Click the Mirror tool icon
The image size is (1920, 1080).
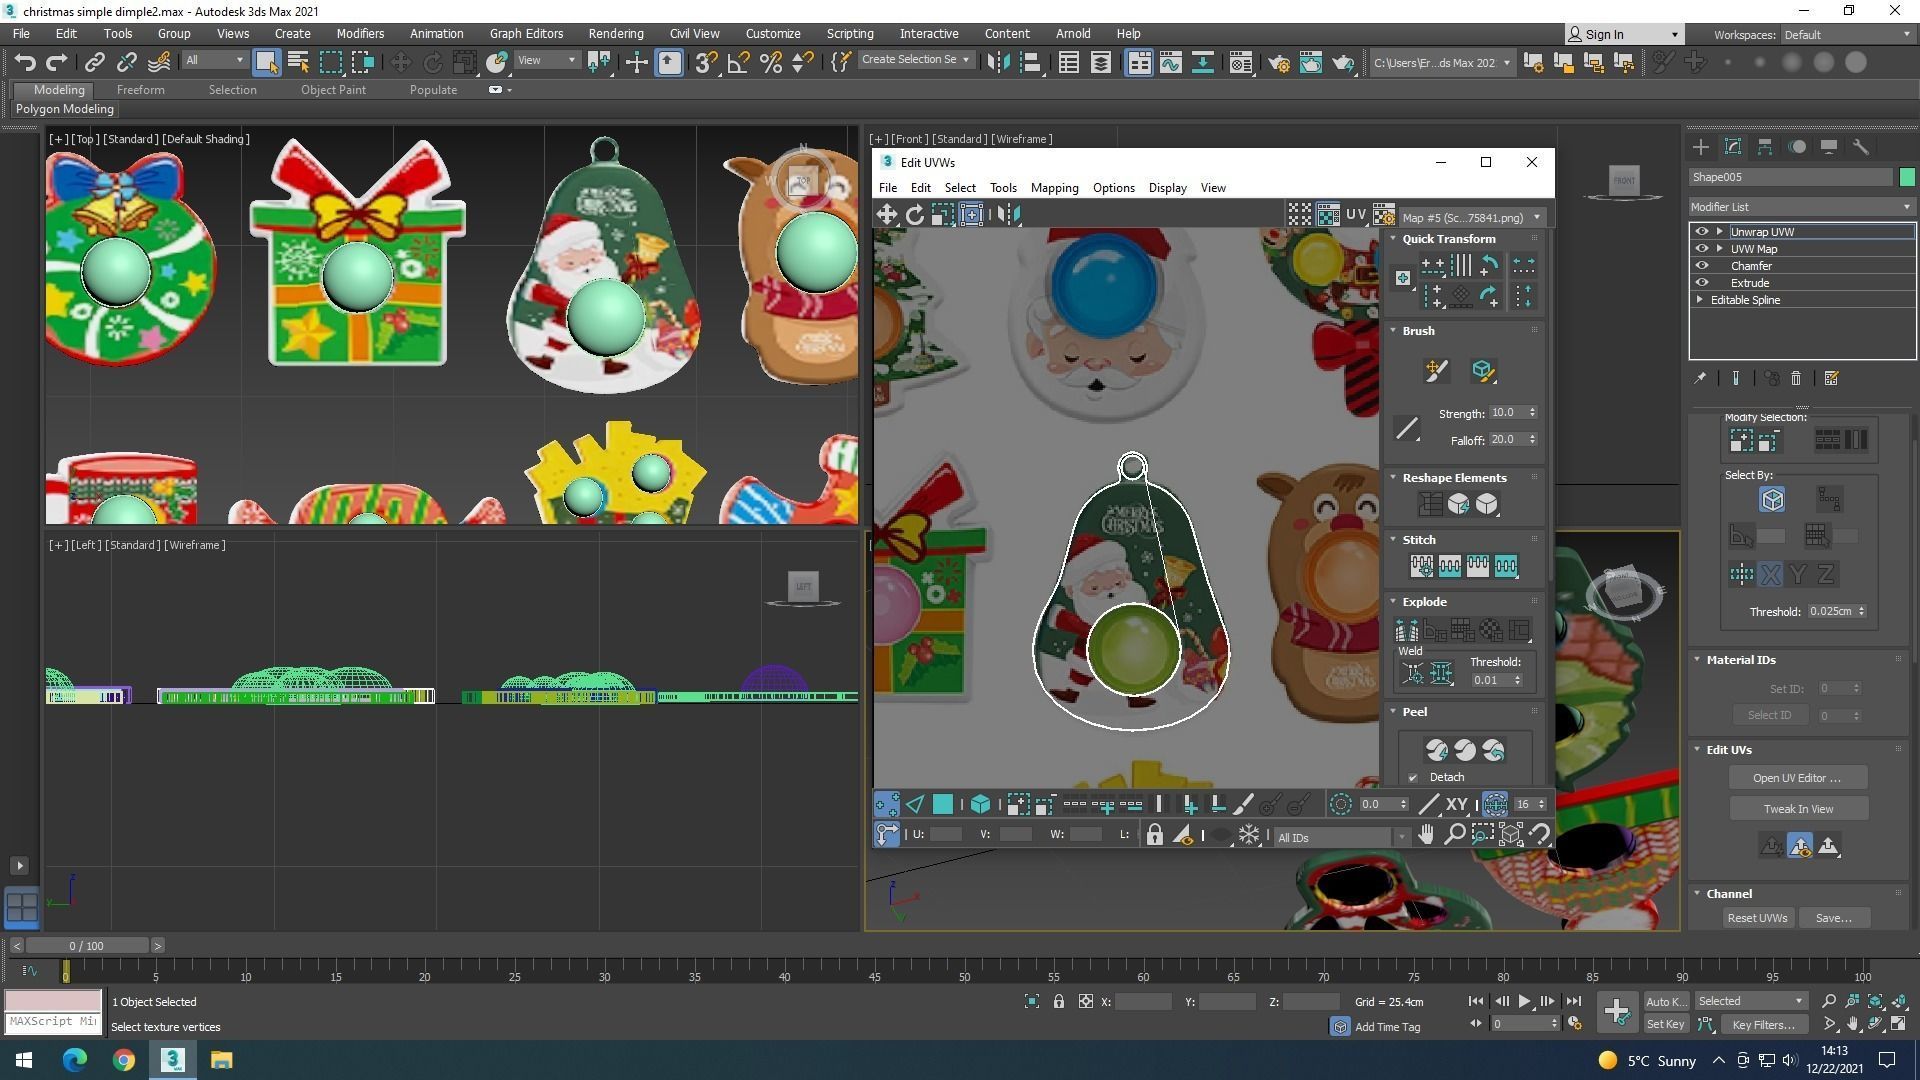(x=997, y=62)
